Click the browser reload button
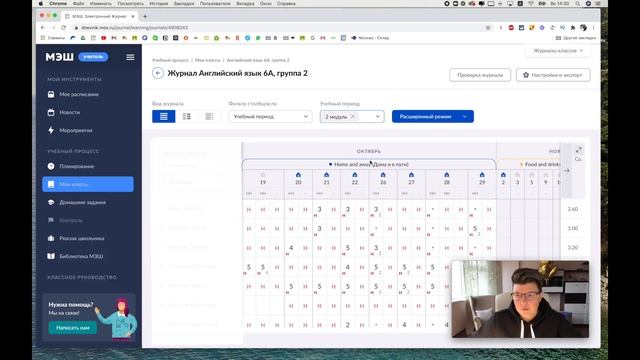This screenshot has width=640, height=360. click(x=64, y=28)
